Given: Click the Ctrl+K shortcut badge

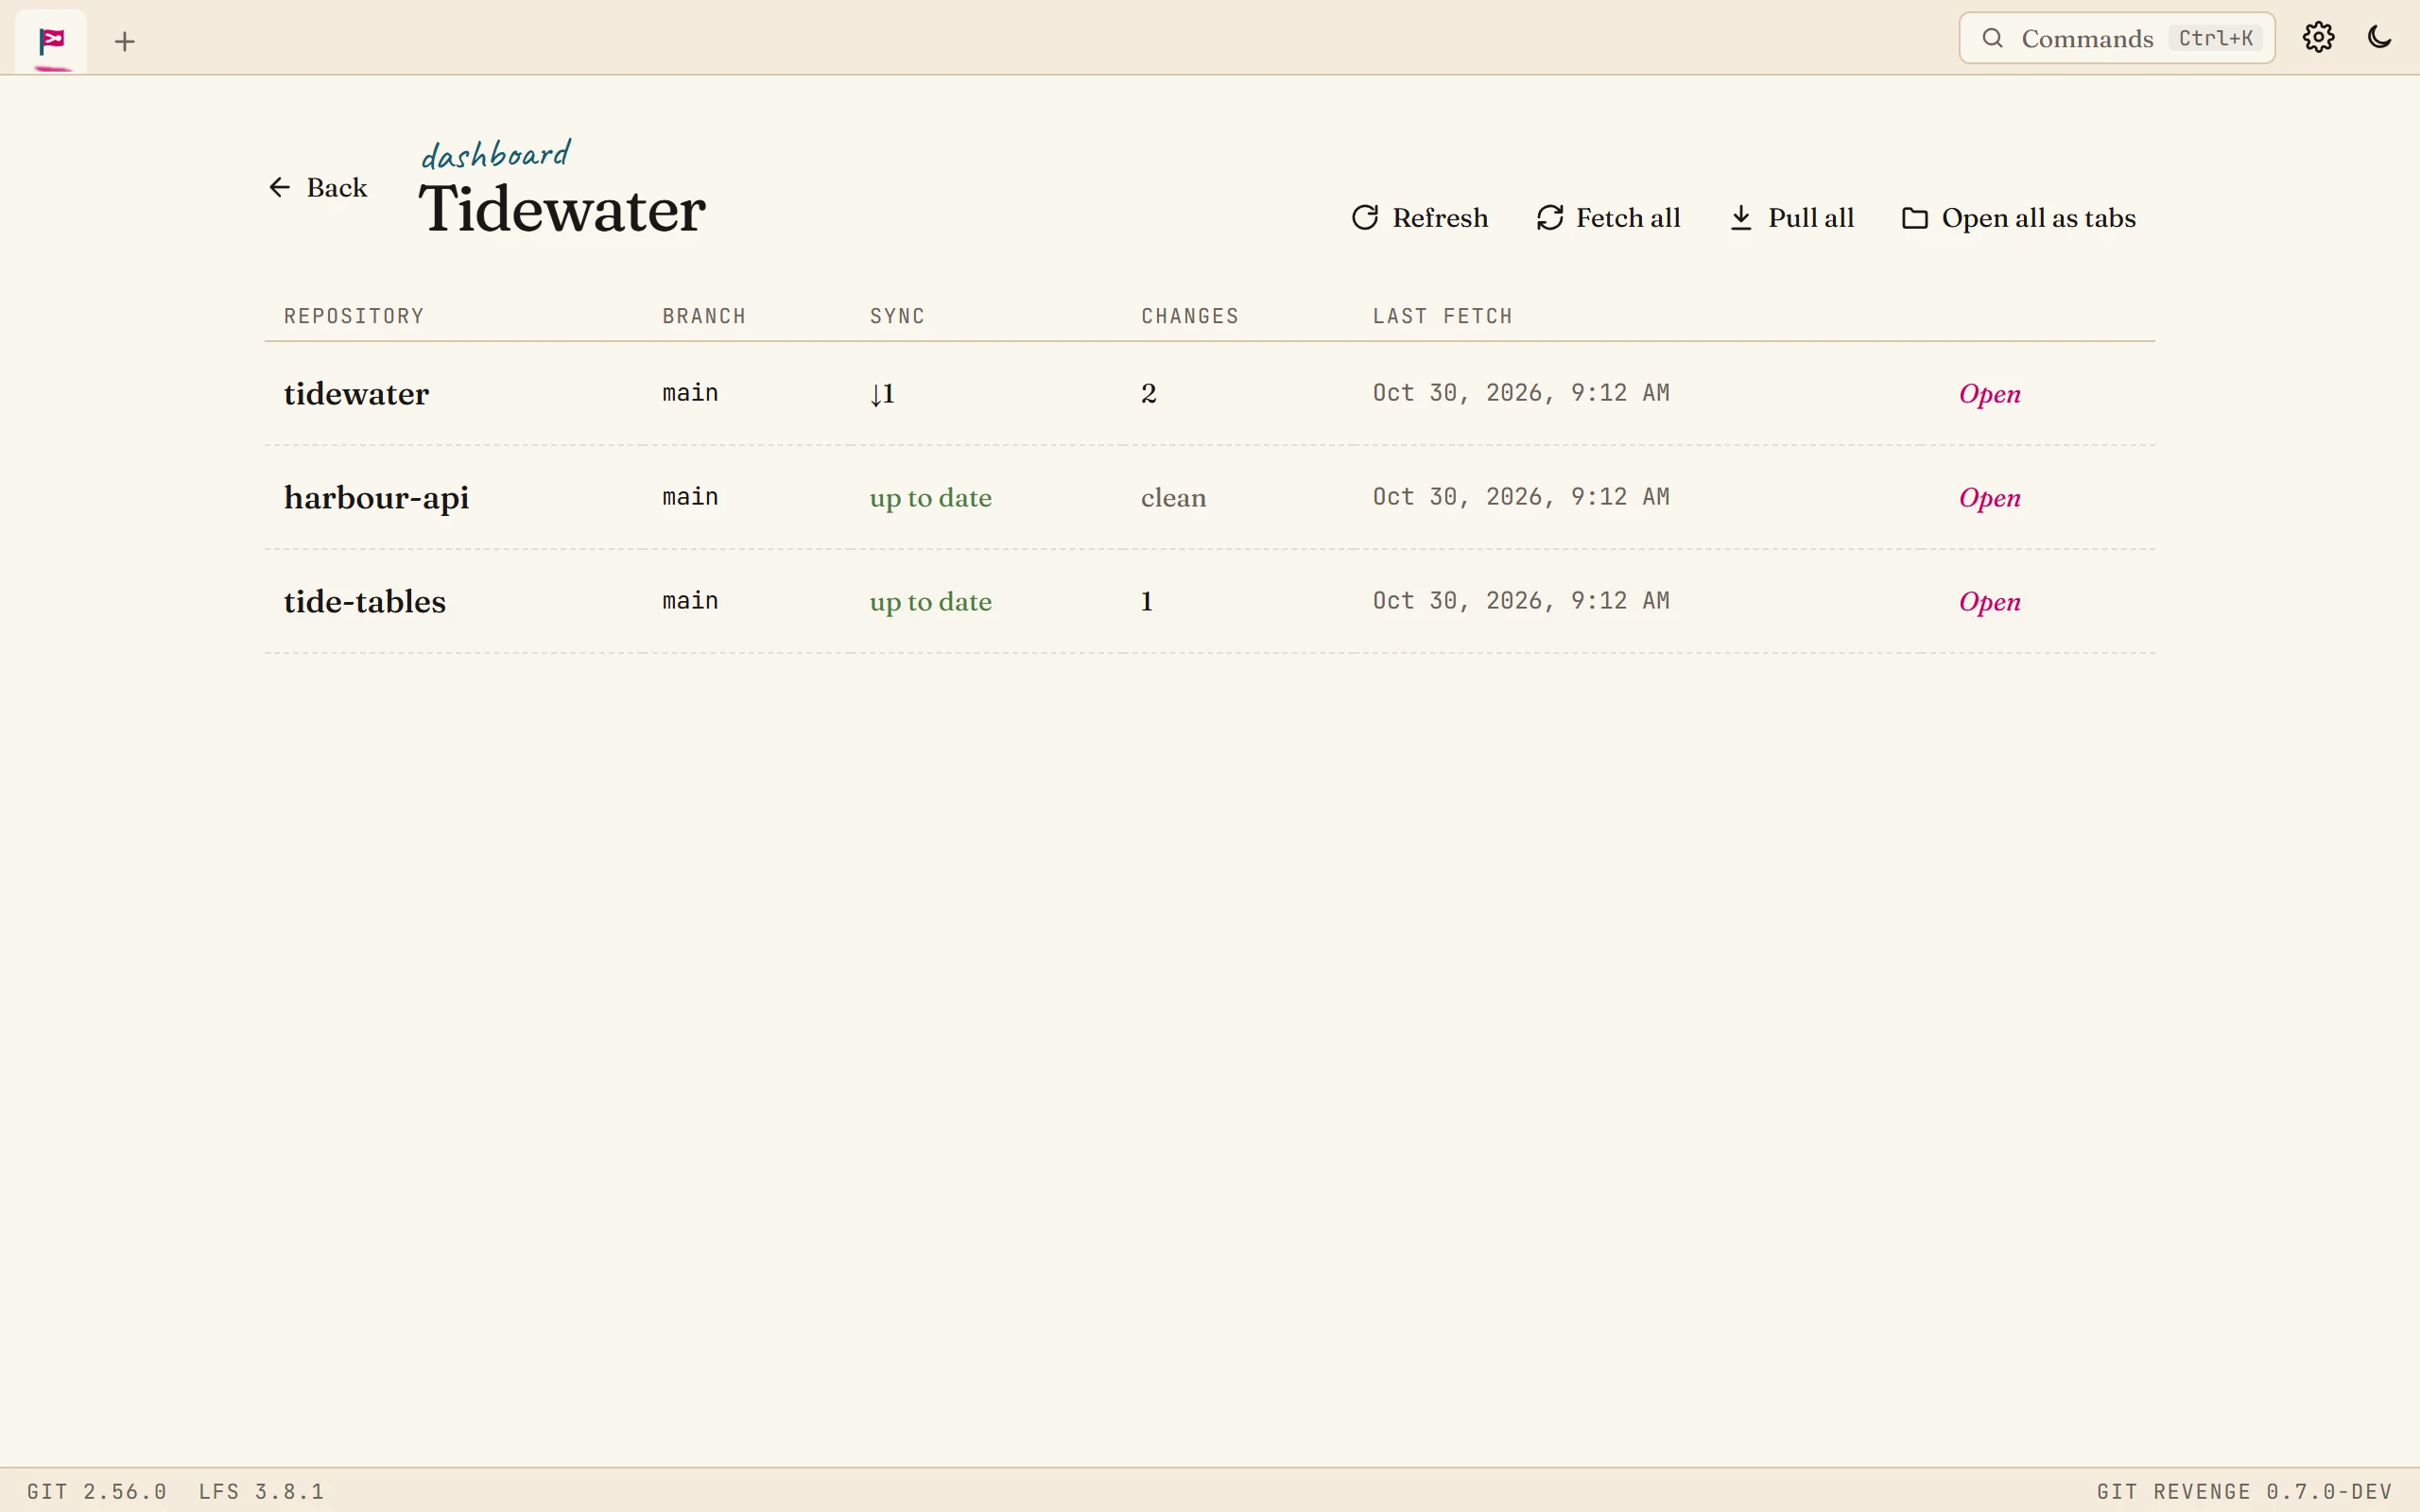Looking at the screenshot, I should (x=2215, y=38).
